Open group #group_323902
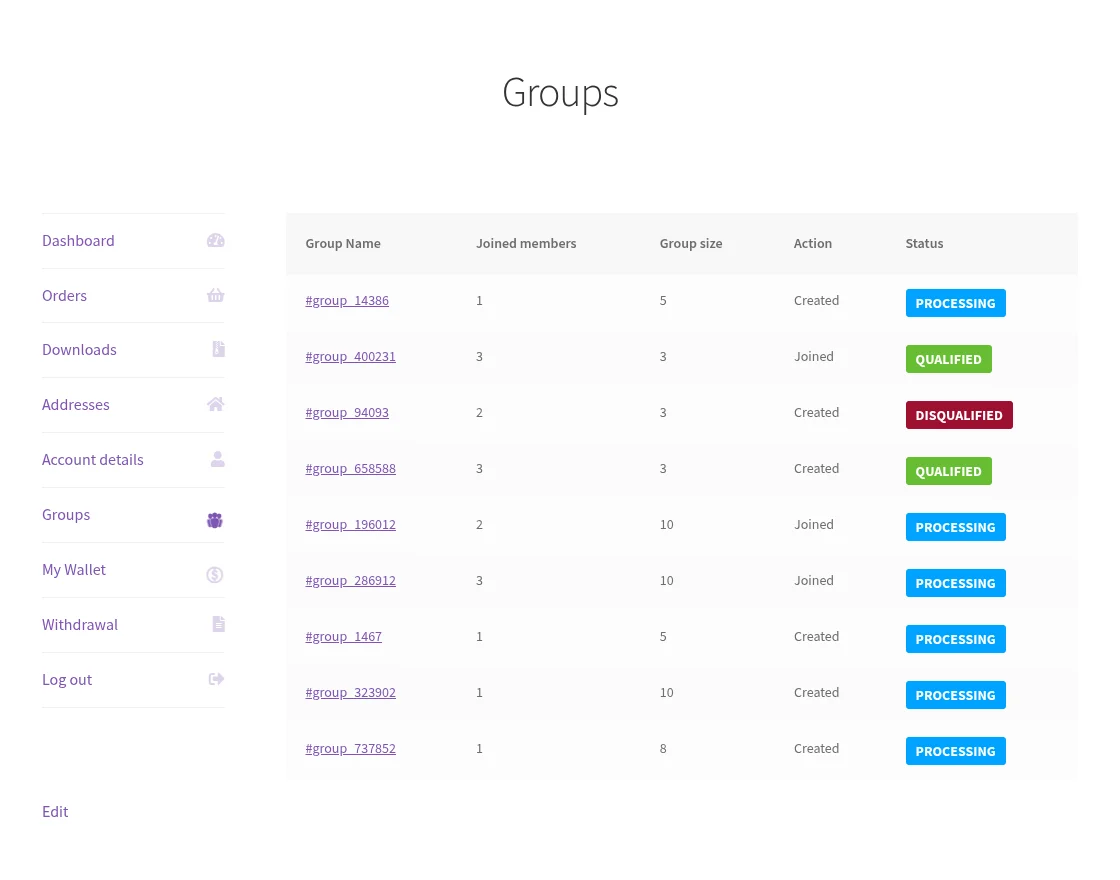 click(350, 692)
